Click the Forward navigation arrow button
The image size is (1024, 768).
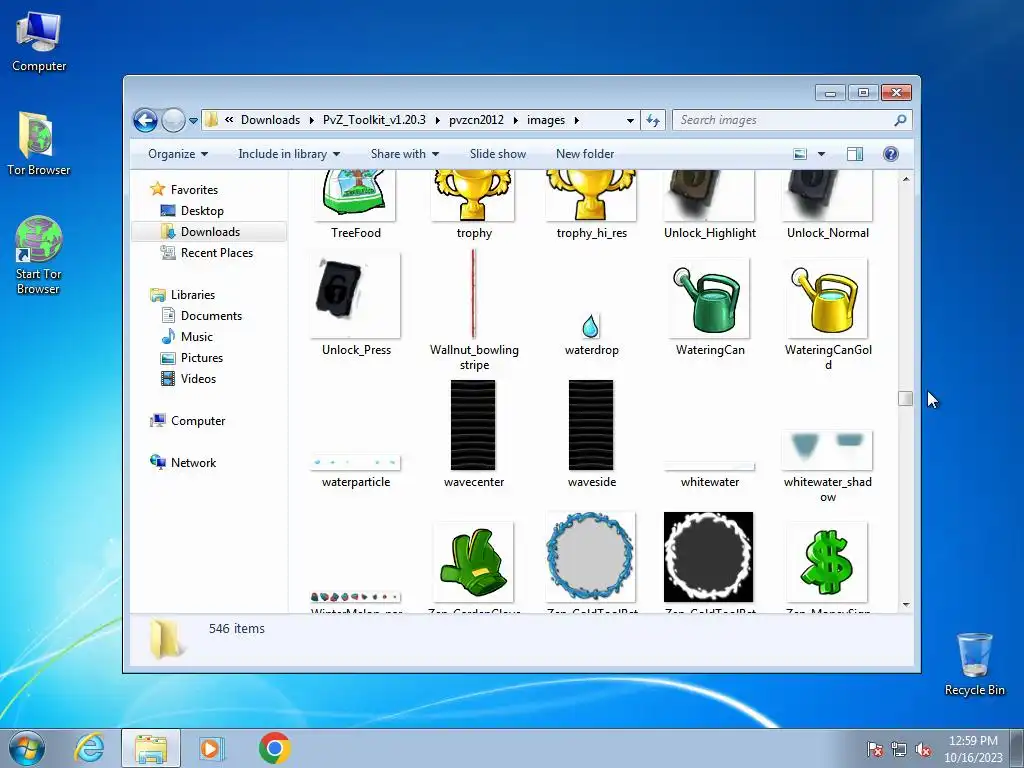[173, 120]
